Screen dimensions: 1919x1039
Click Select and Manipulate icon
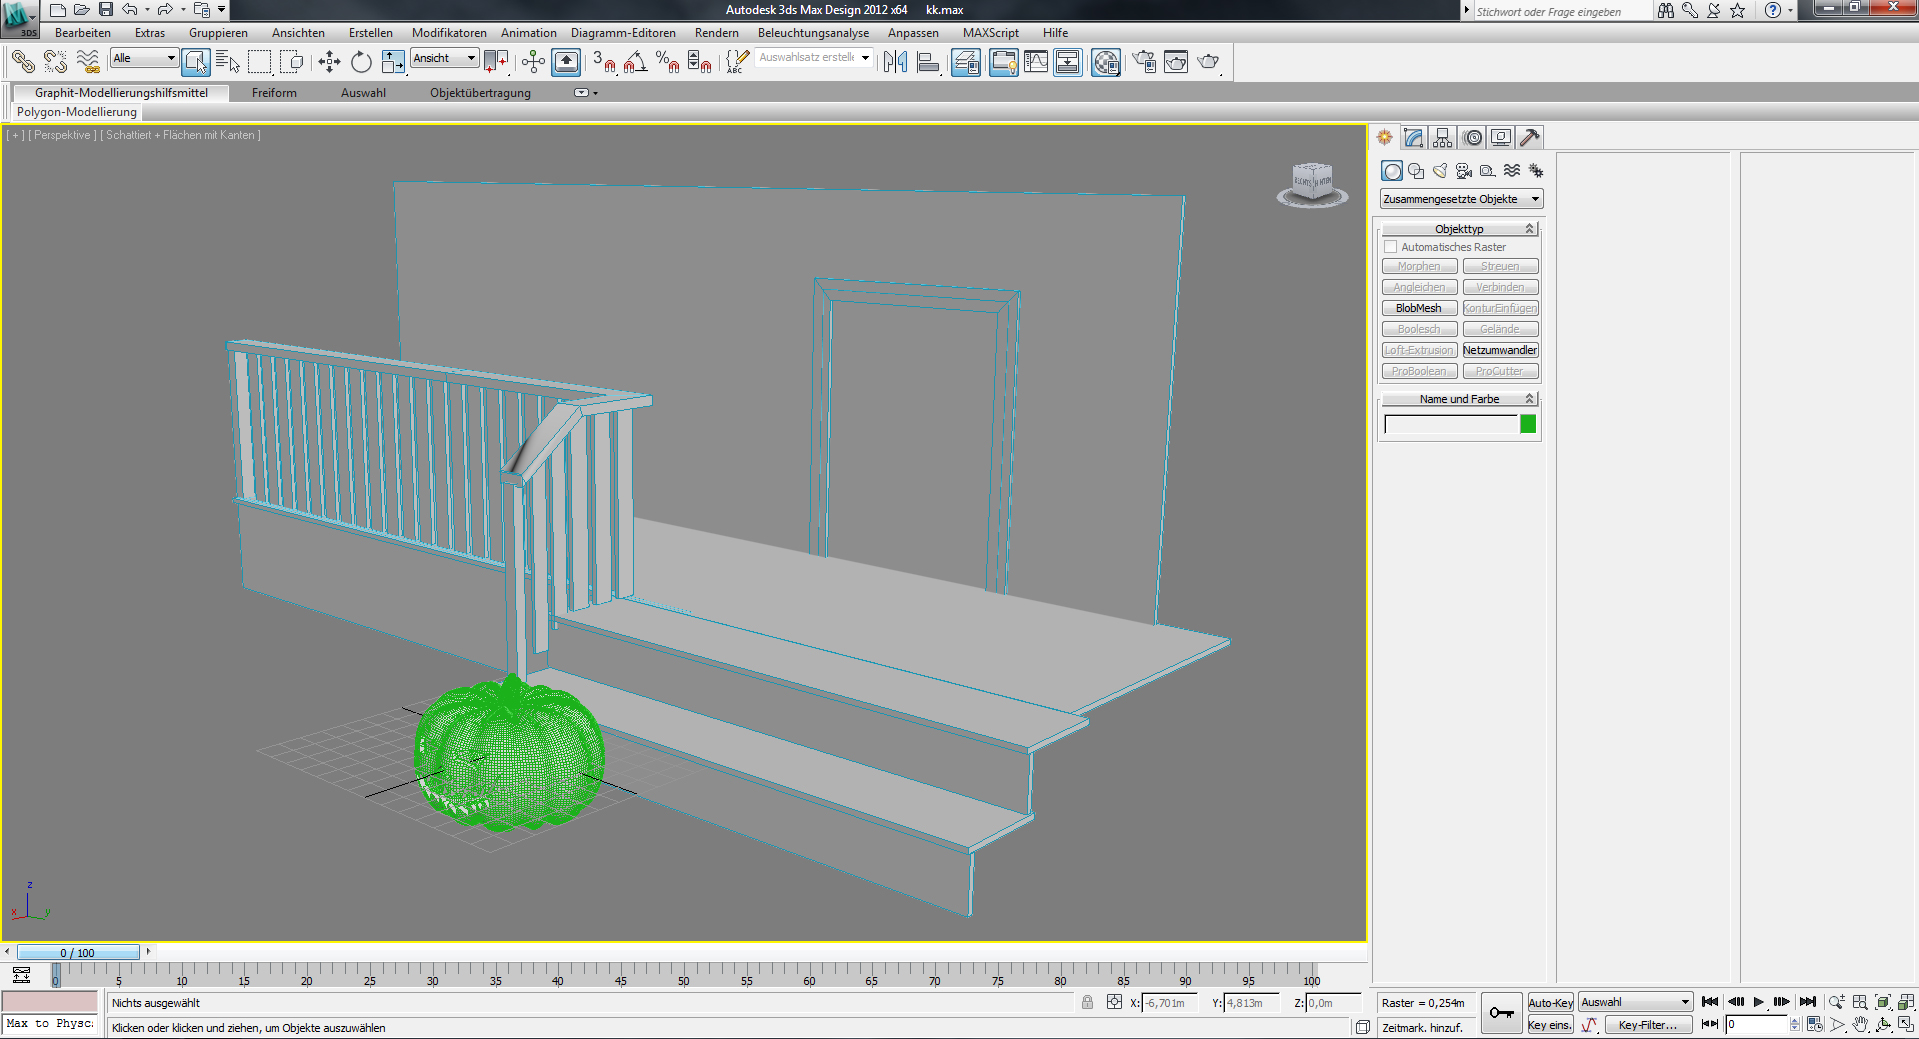click(x=533, y=62)
